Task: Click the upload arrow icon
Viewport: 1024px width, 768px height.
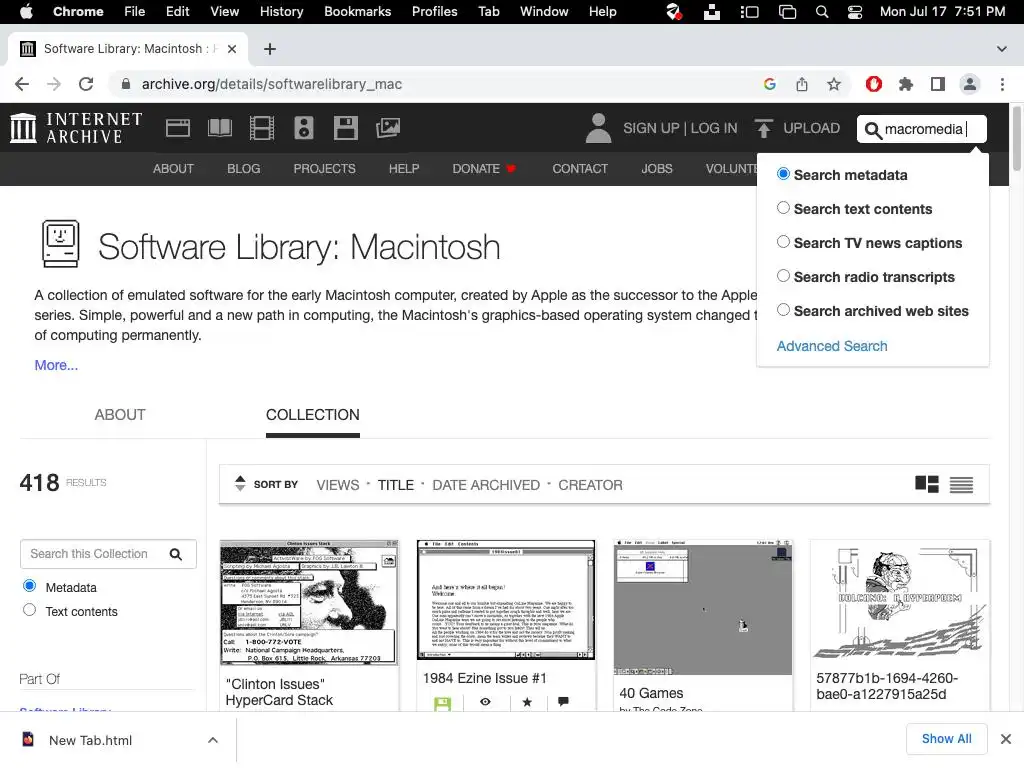Action: [763, 128]
